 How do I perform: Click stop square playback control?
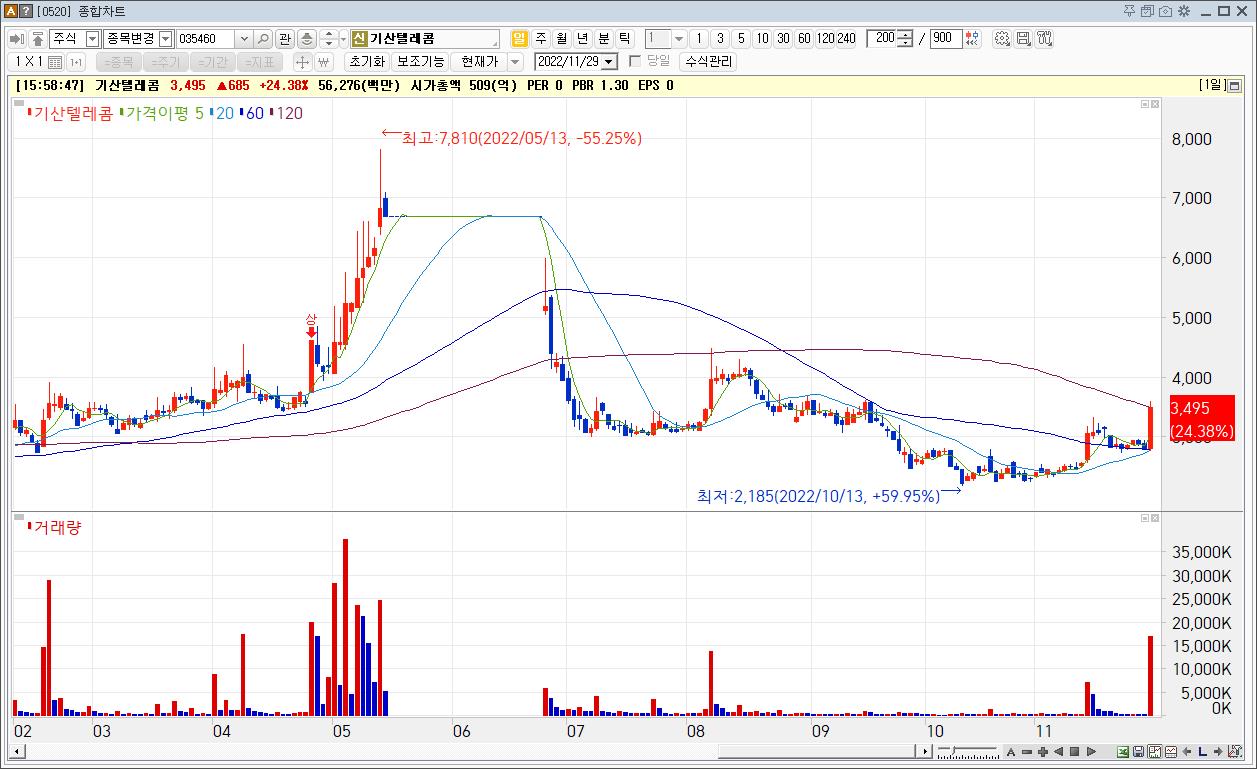[1075, 752]
